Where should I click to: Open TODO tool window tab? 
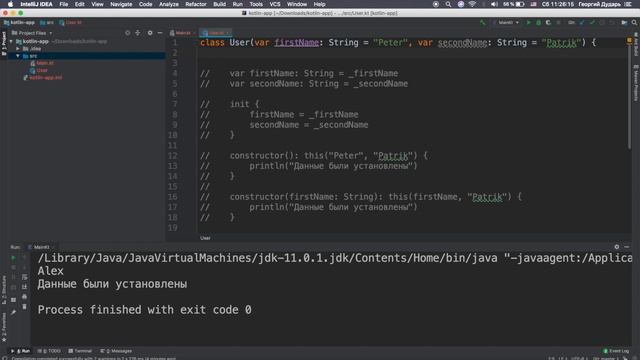tap(49, 351)
